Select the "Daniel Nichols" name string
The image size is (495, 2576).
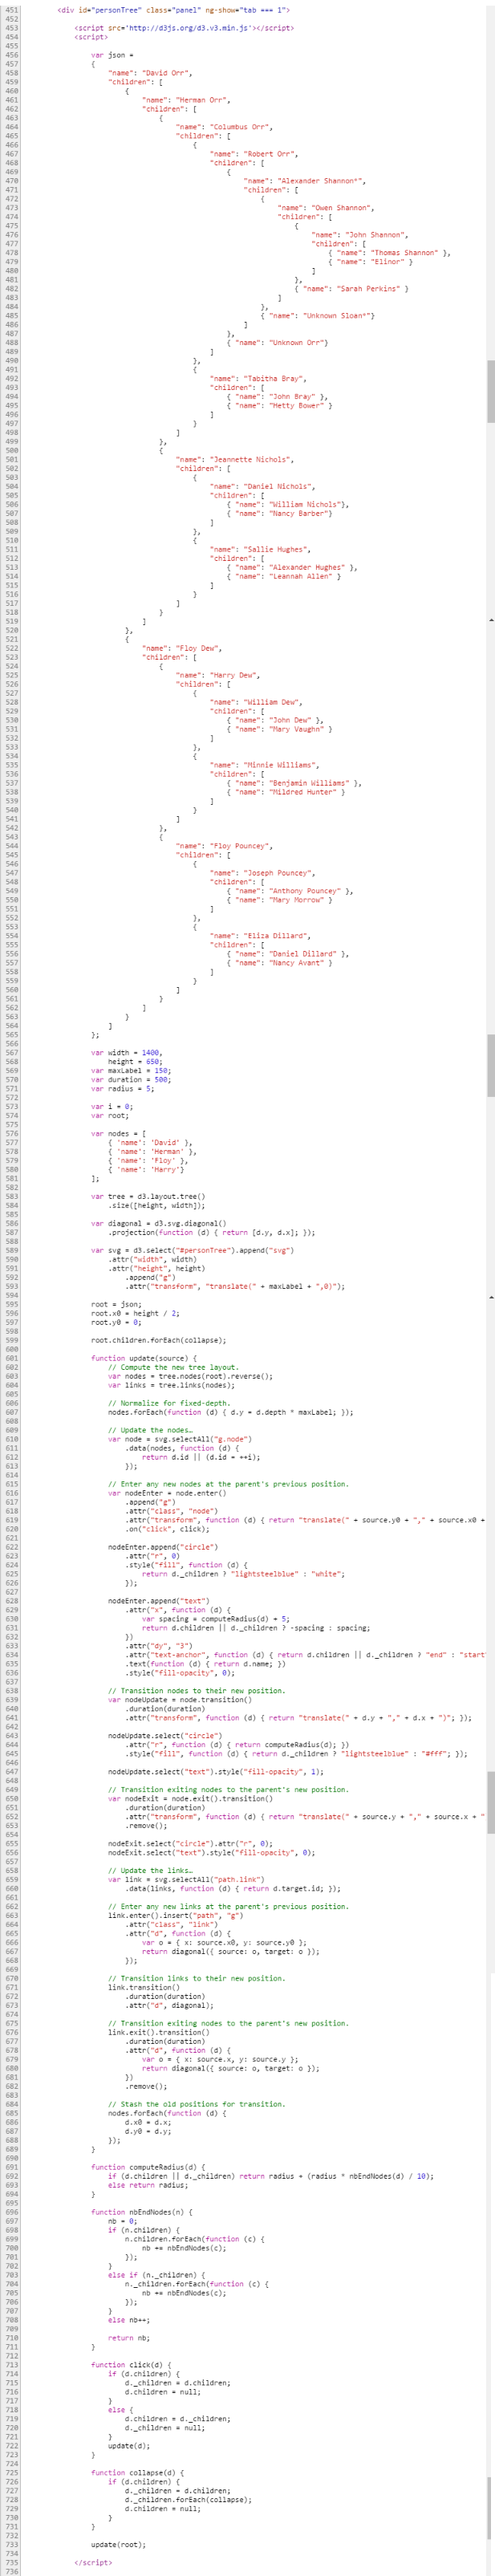(x=280, y=487)
